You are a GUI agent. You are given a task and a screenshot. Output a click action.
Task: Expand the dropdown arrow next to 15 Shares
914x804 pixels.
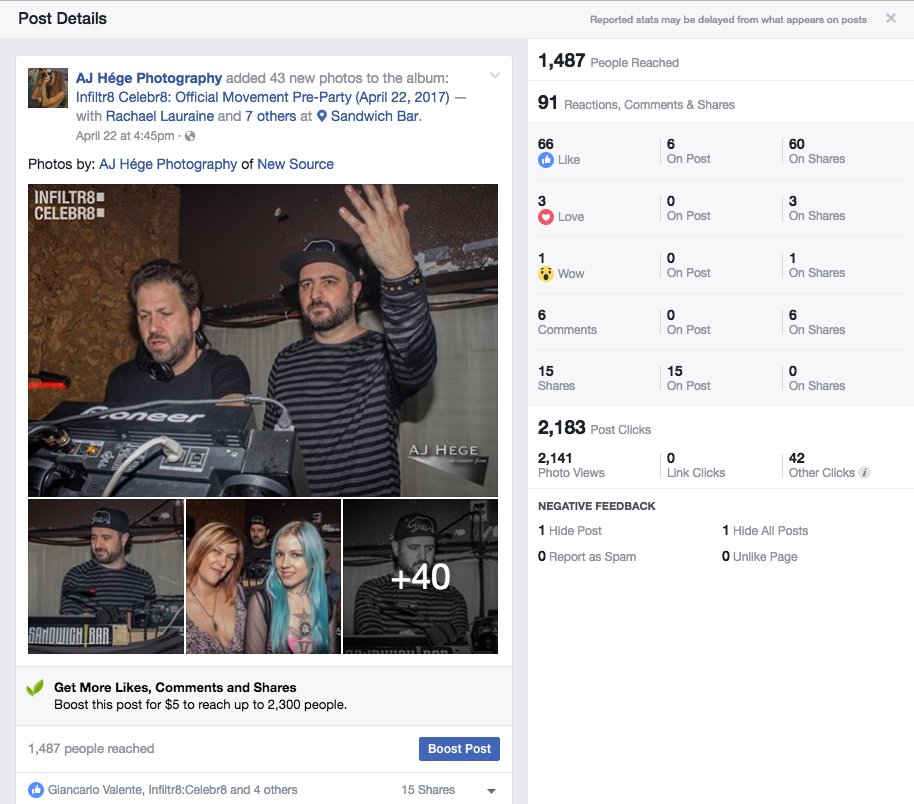point(491,791)
